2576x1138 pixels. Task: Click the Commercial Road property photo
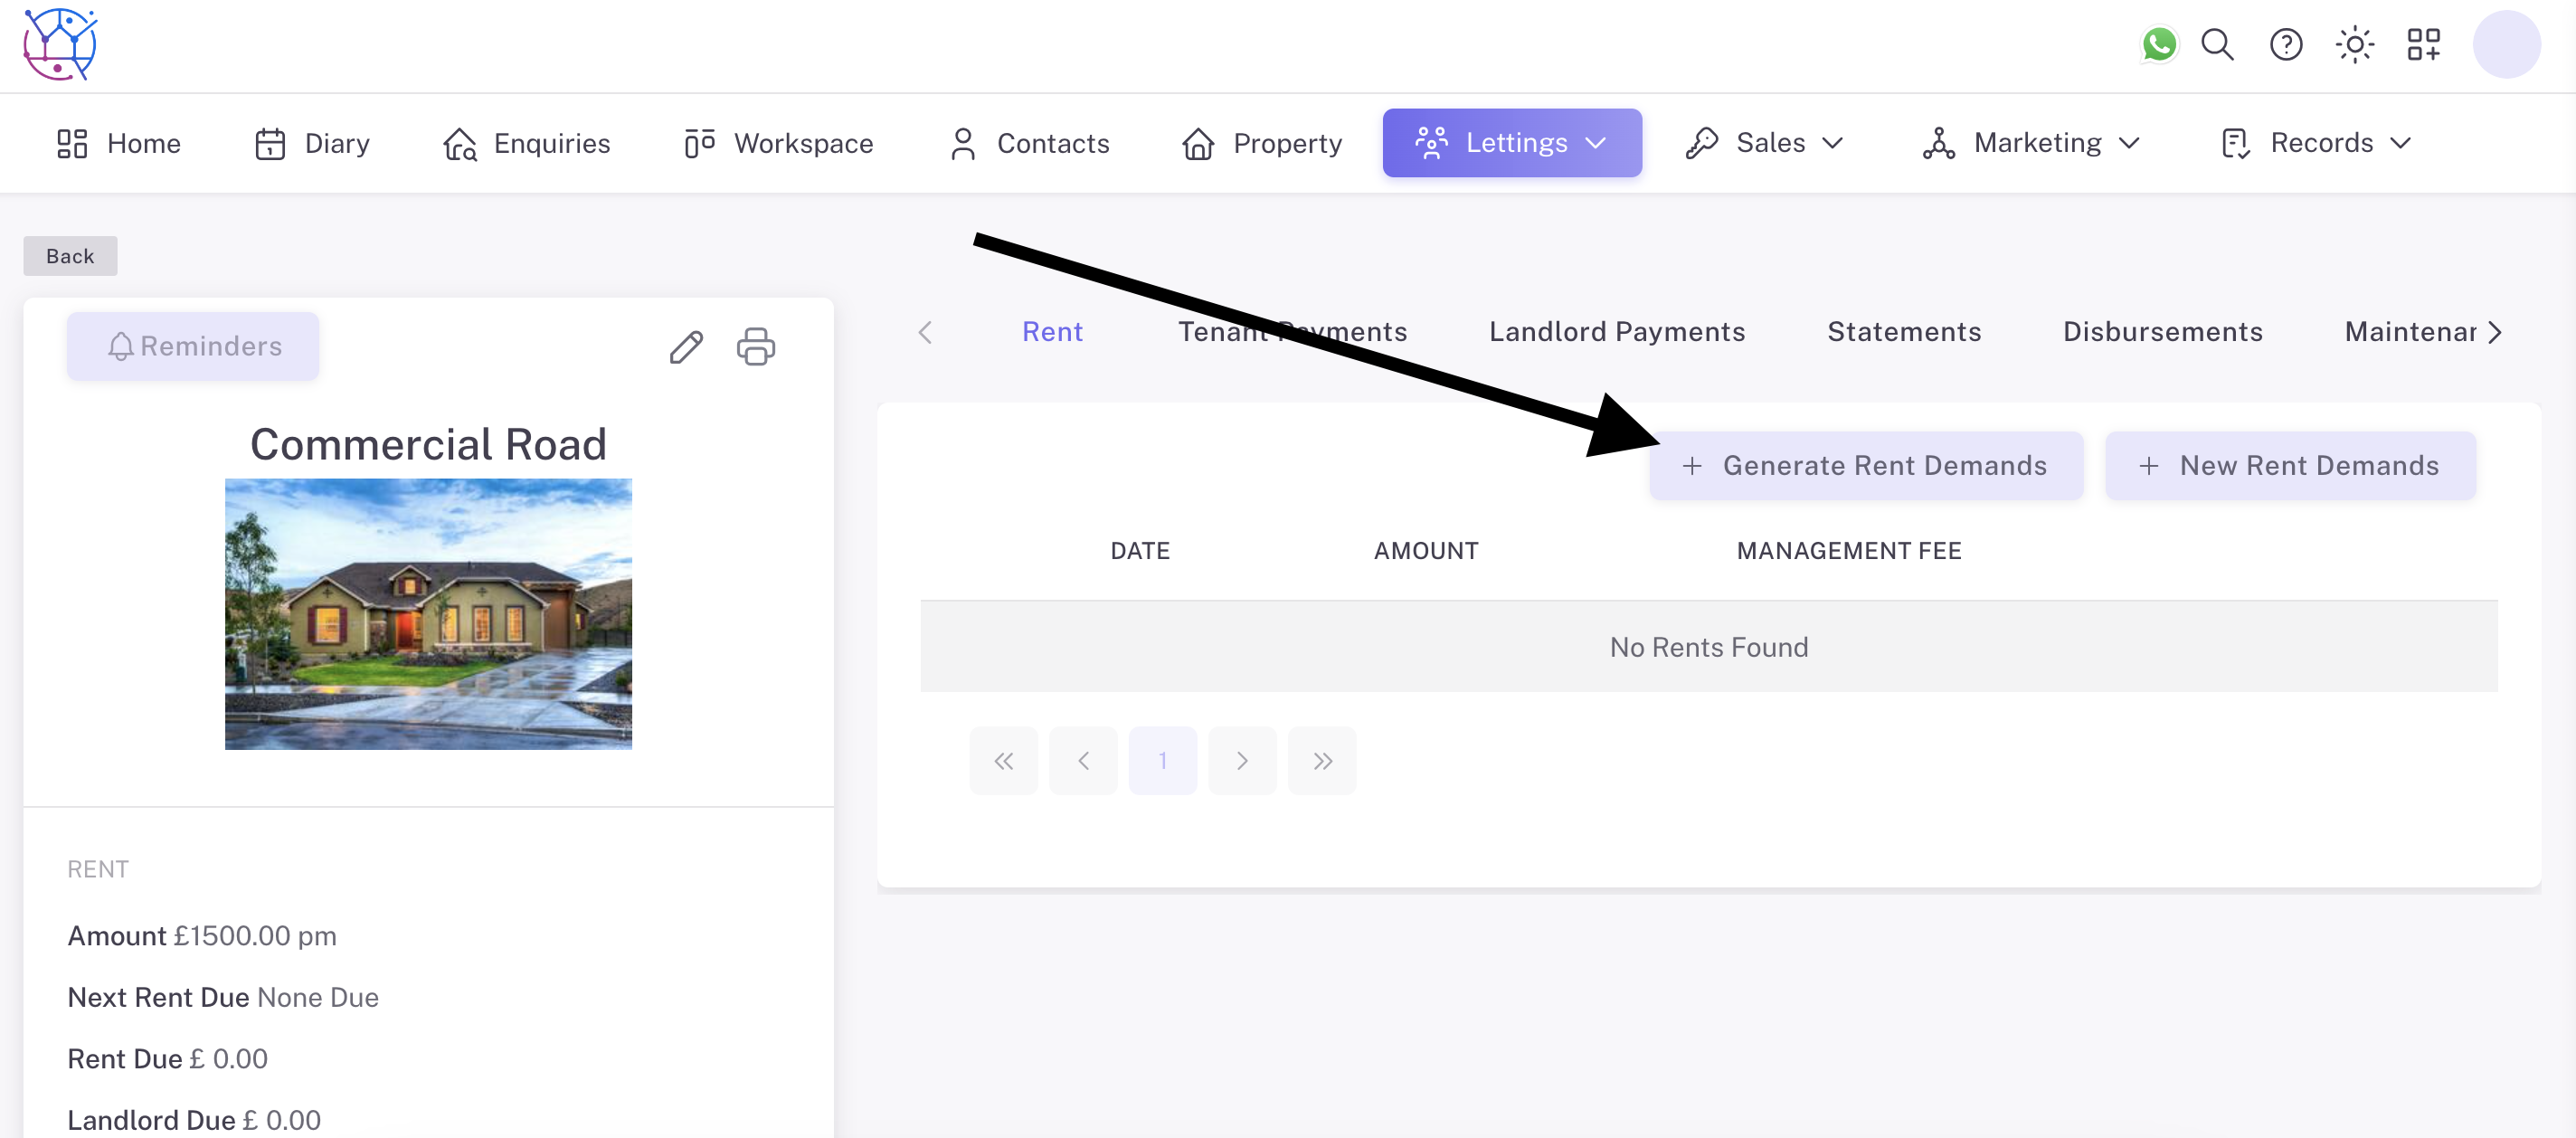(428, 614)
